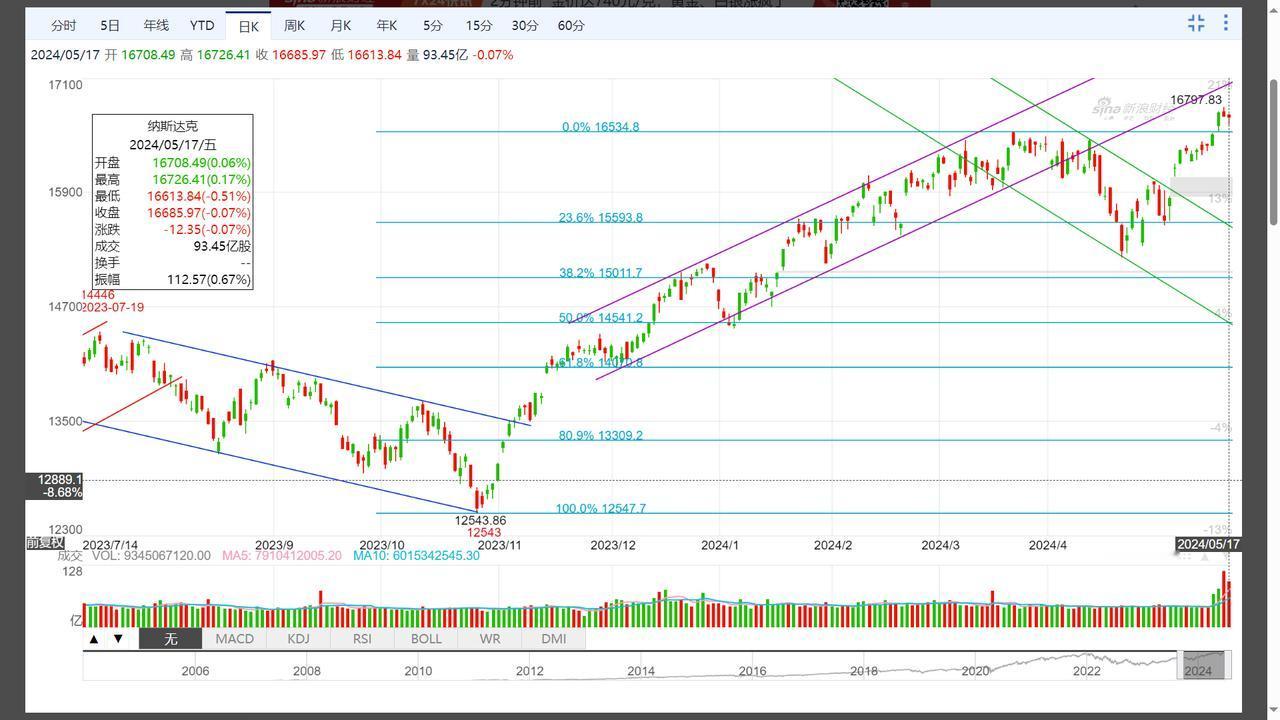Select the 无 no-indicator option

pyautogui.click(x=171, y=638)
